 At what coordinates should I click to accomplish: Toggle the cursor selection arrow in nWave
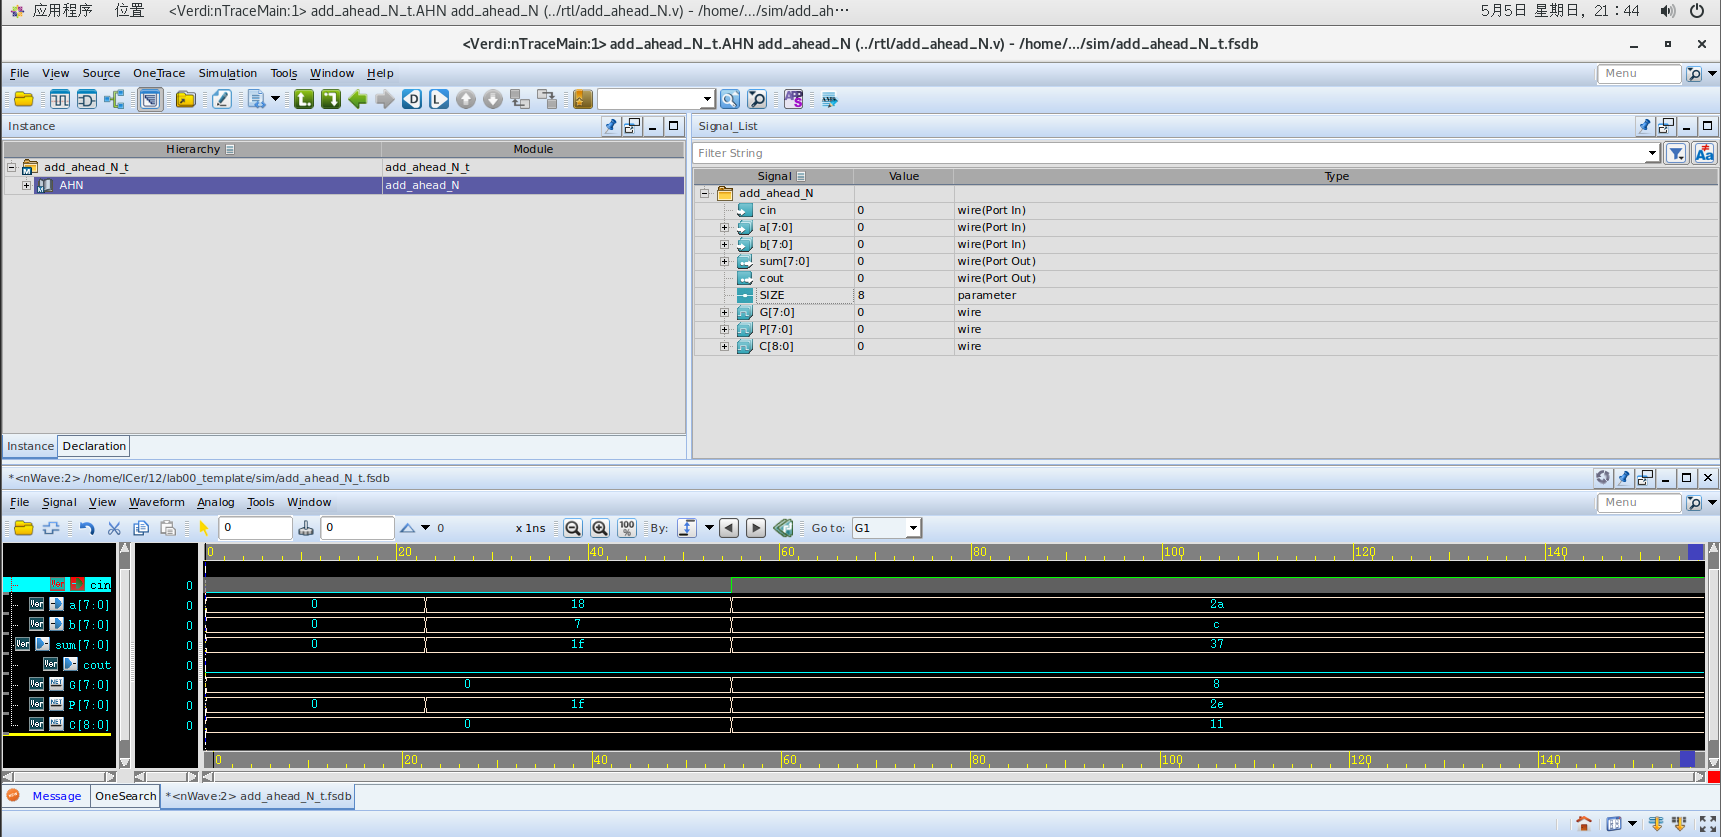point(204,528)
